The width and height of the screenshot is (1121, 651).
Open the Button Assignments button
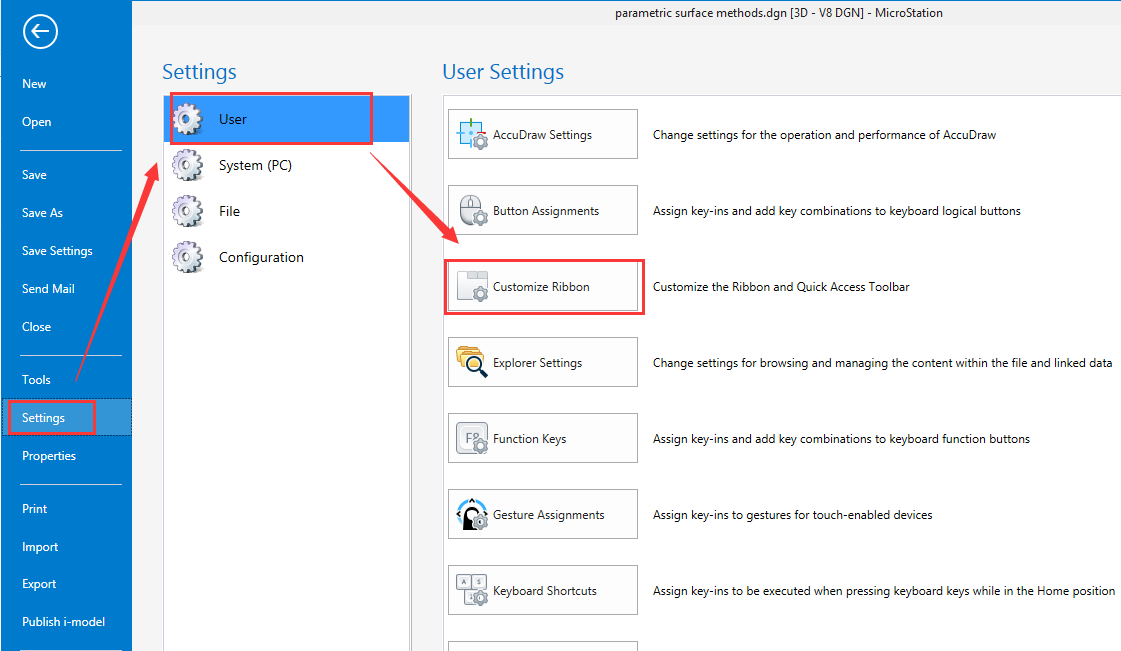[x=543, y=210]
